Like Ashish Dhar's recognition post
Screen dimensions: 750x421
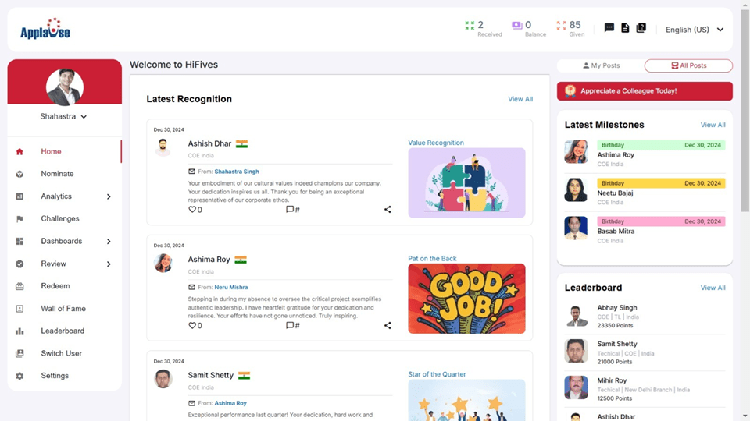coord(194,210)
